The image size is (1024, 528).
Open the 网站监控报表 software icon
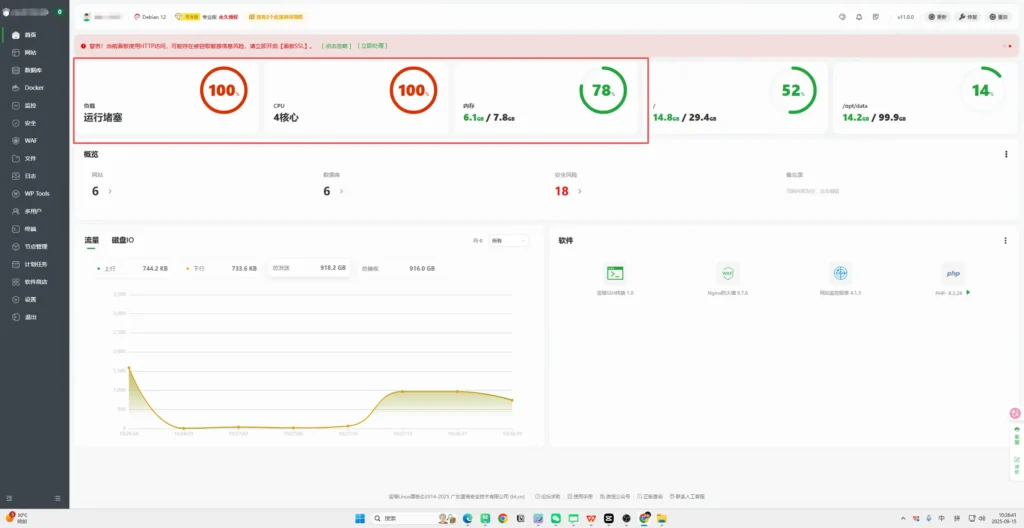(840, 273)
